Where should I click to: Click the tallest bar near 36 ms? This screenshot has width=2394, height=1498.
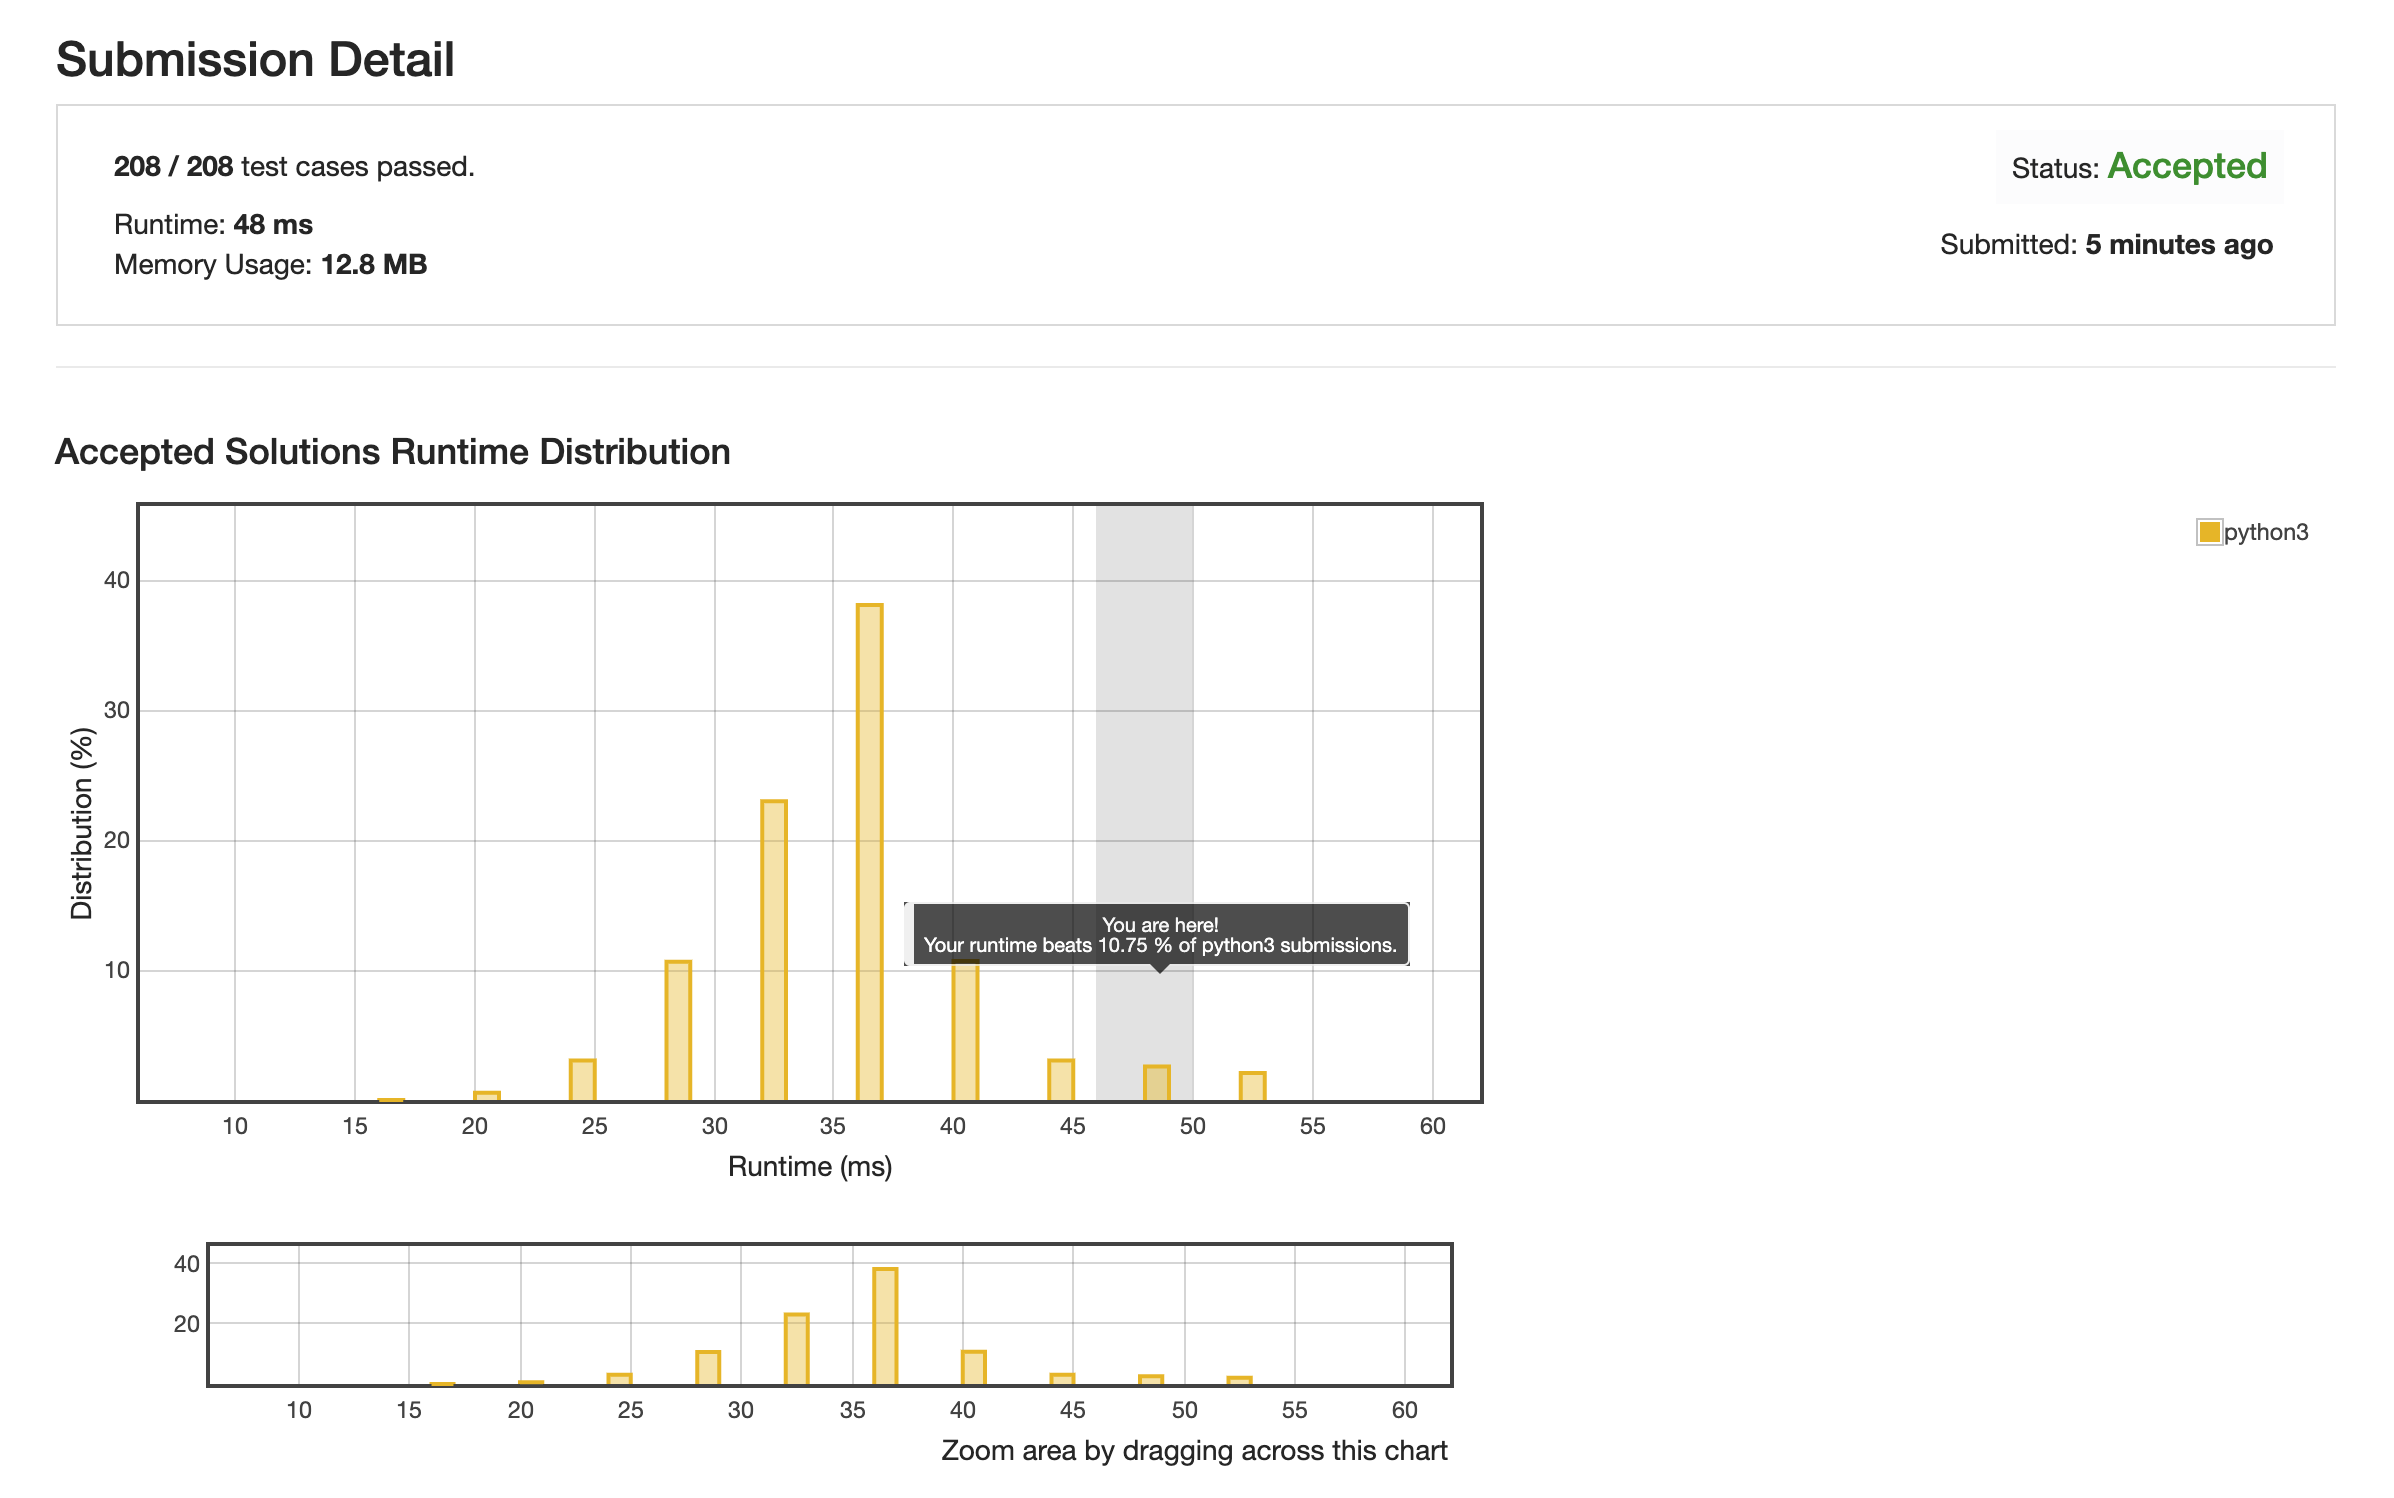pos(869,850)
